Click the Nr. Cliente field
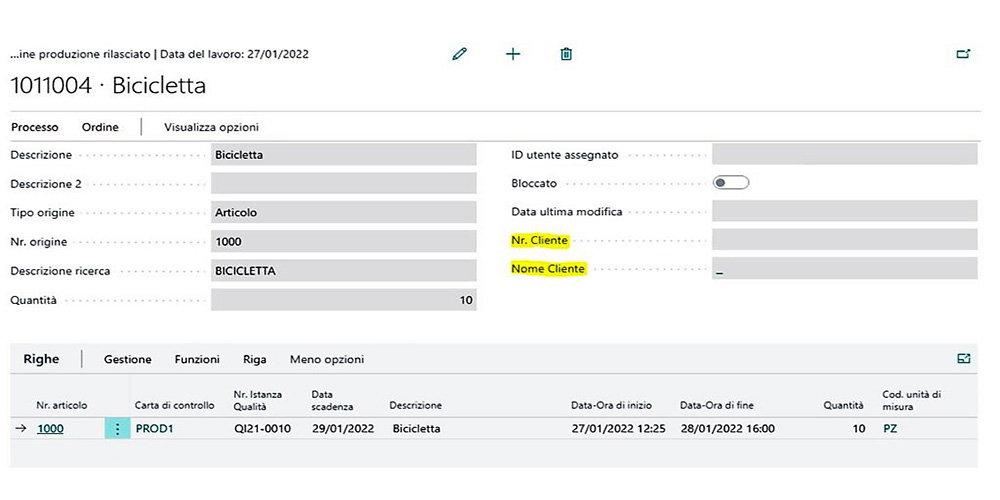Screen dimensions: 1000x500 pyautogui.click(x=843, y=240)
